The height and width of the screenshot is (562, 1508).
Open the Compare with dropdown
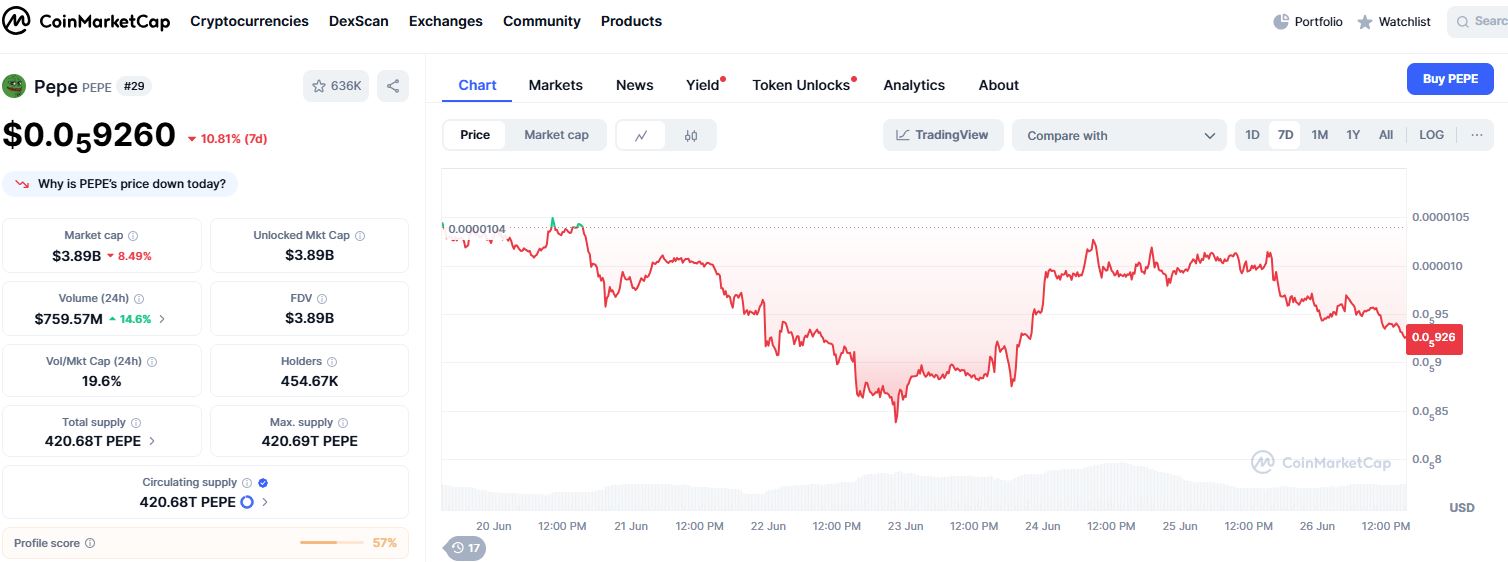(1119, 135)
